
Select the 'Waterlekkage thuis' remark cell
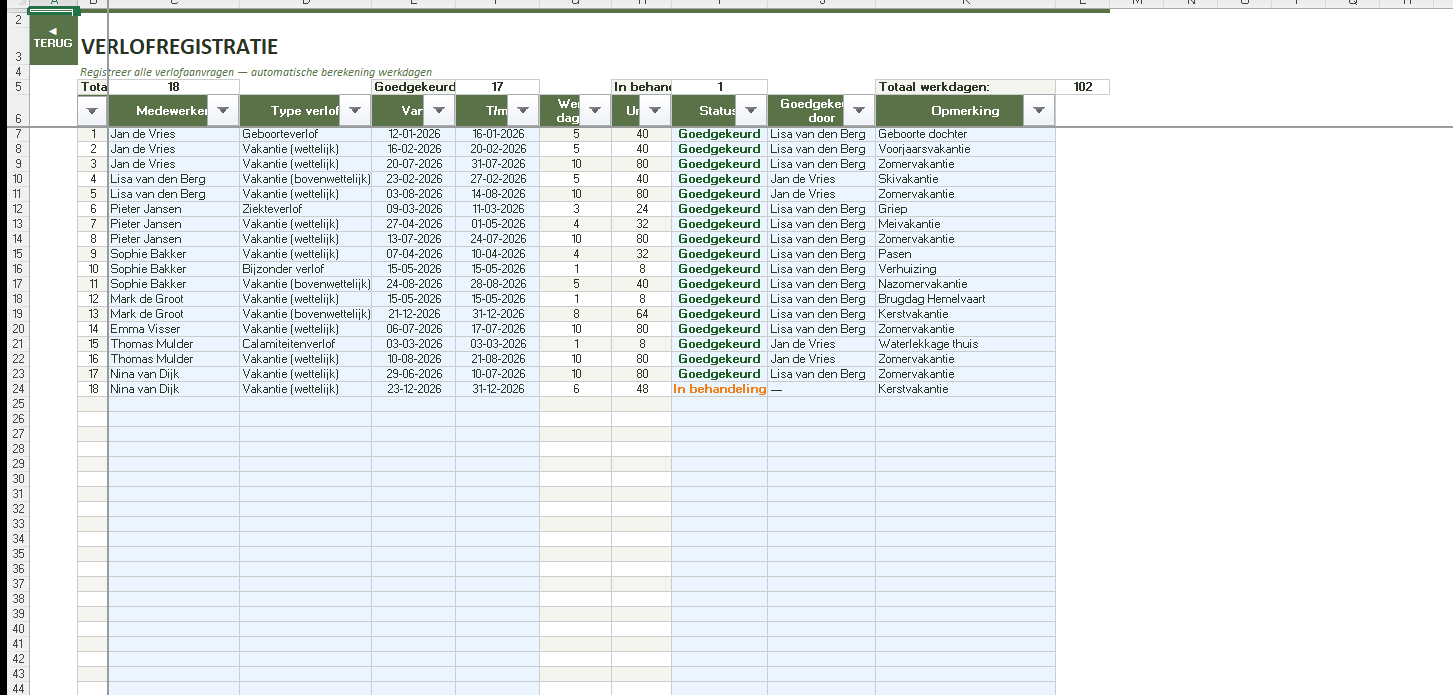tap(964, 344)
